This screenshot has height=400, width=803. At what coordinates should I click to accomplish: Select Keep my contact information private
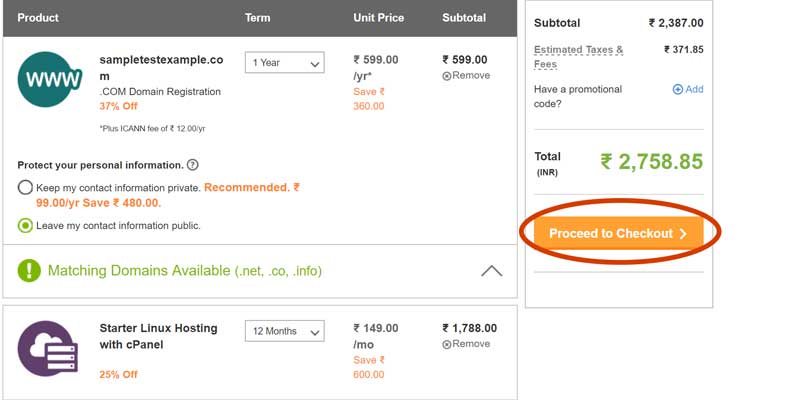tap(25, 187)
